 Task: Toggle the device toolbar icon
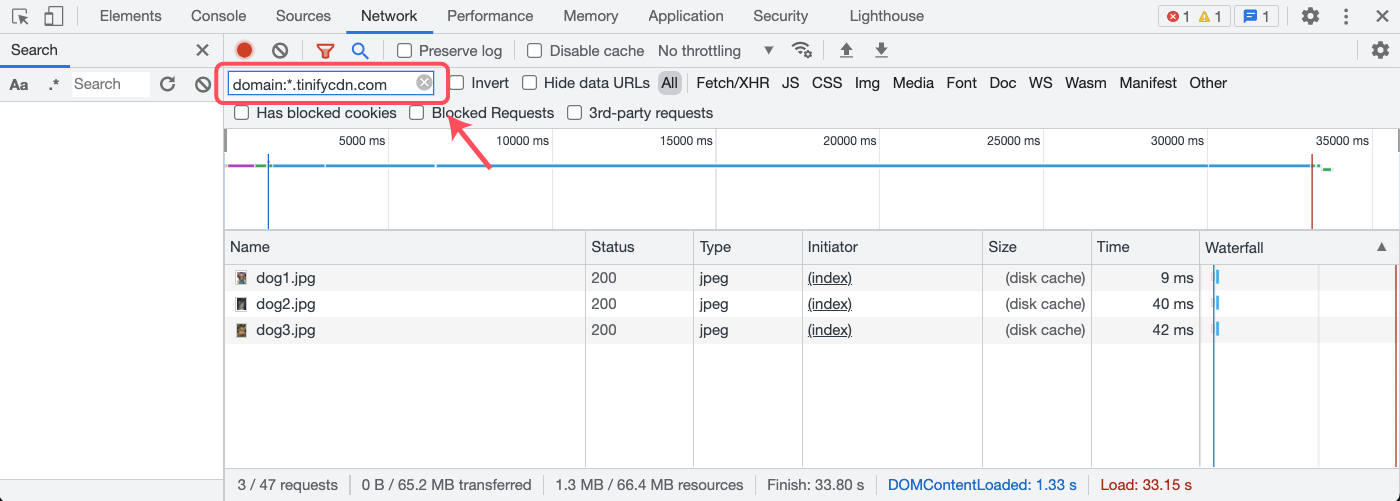click(x=53, y=16)
